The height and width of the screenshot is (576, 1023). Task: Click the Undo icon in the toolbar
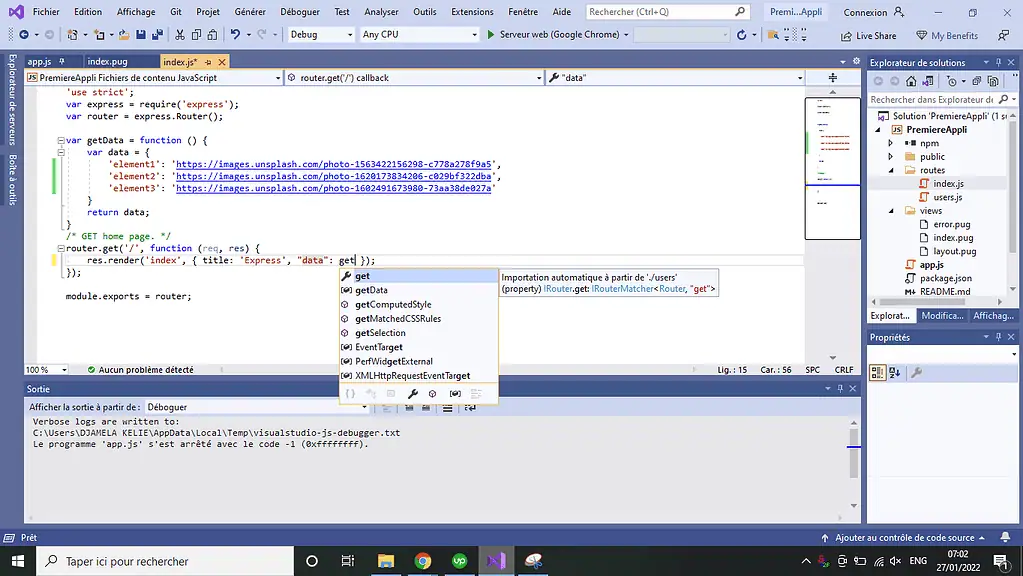234,34
